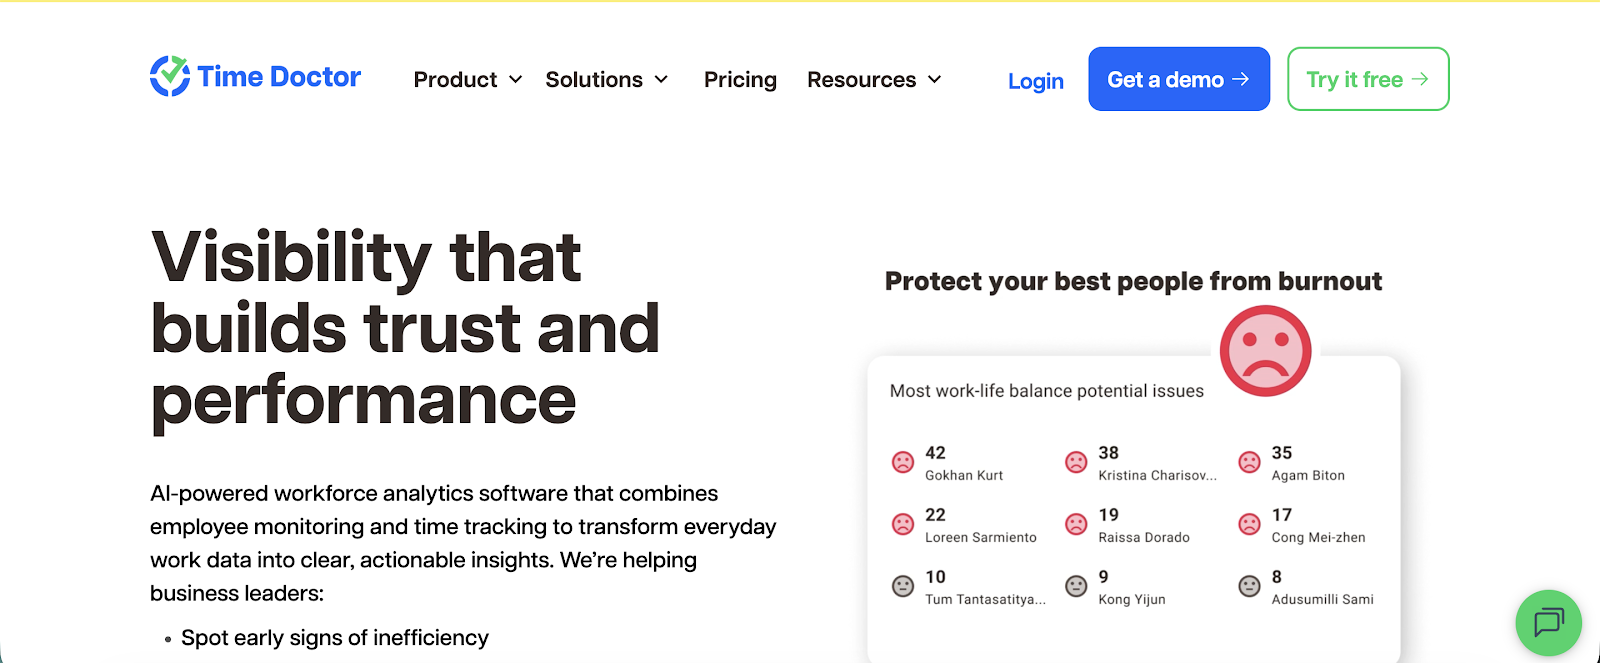Click the Try it free button
1600x663 pixels.
(x=1368, y=79)
